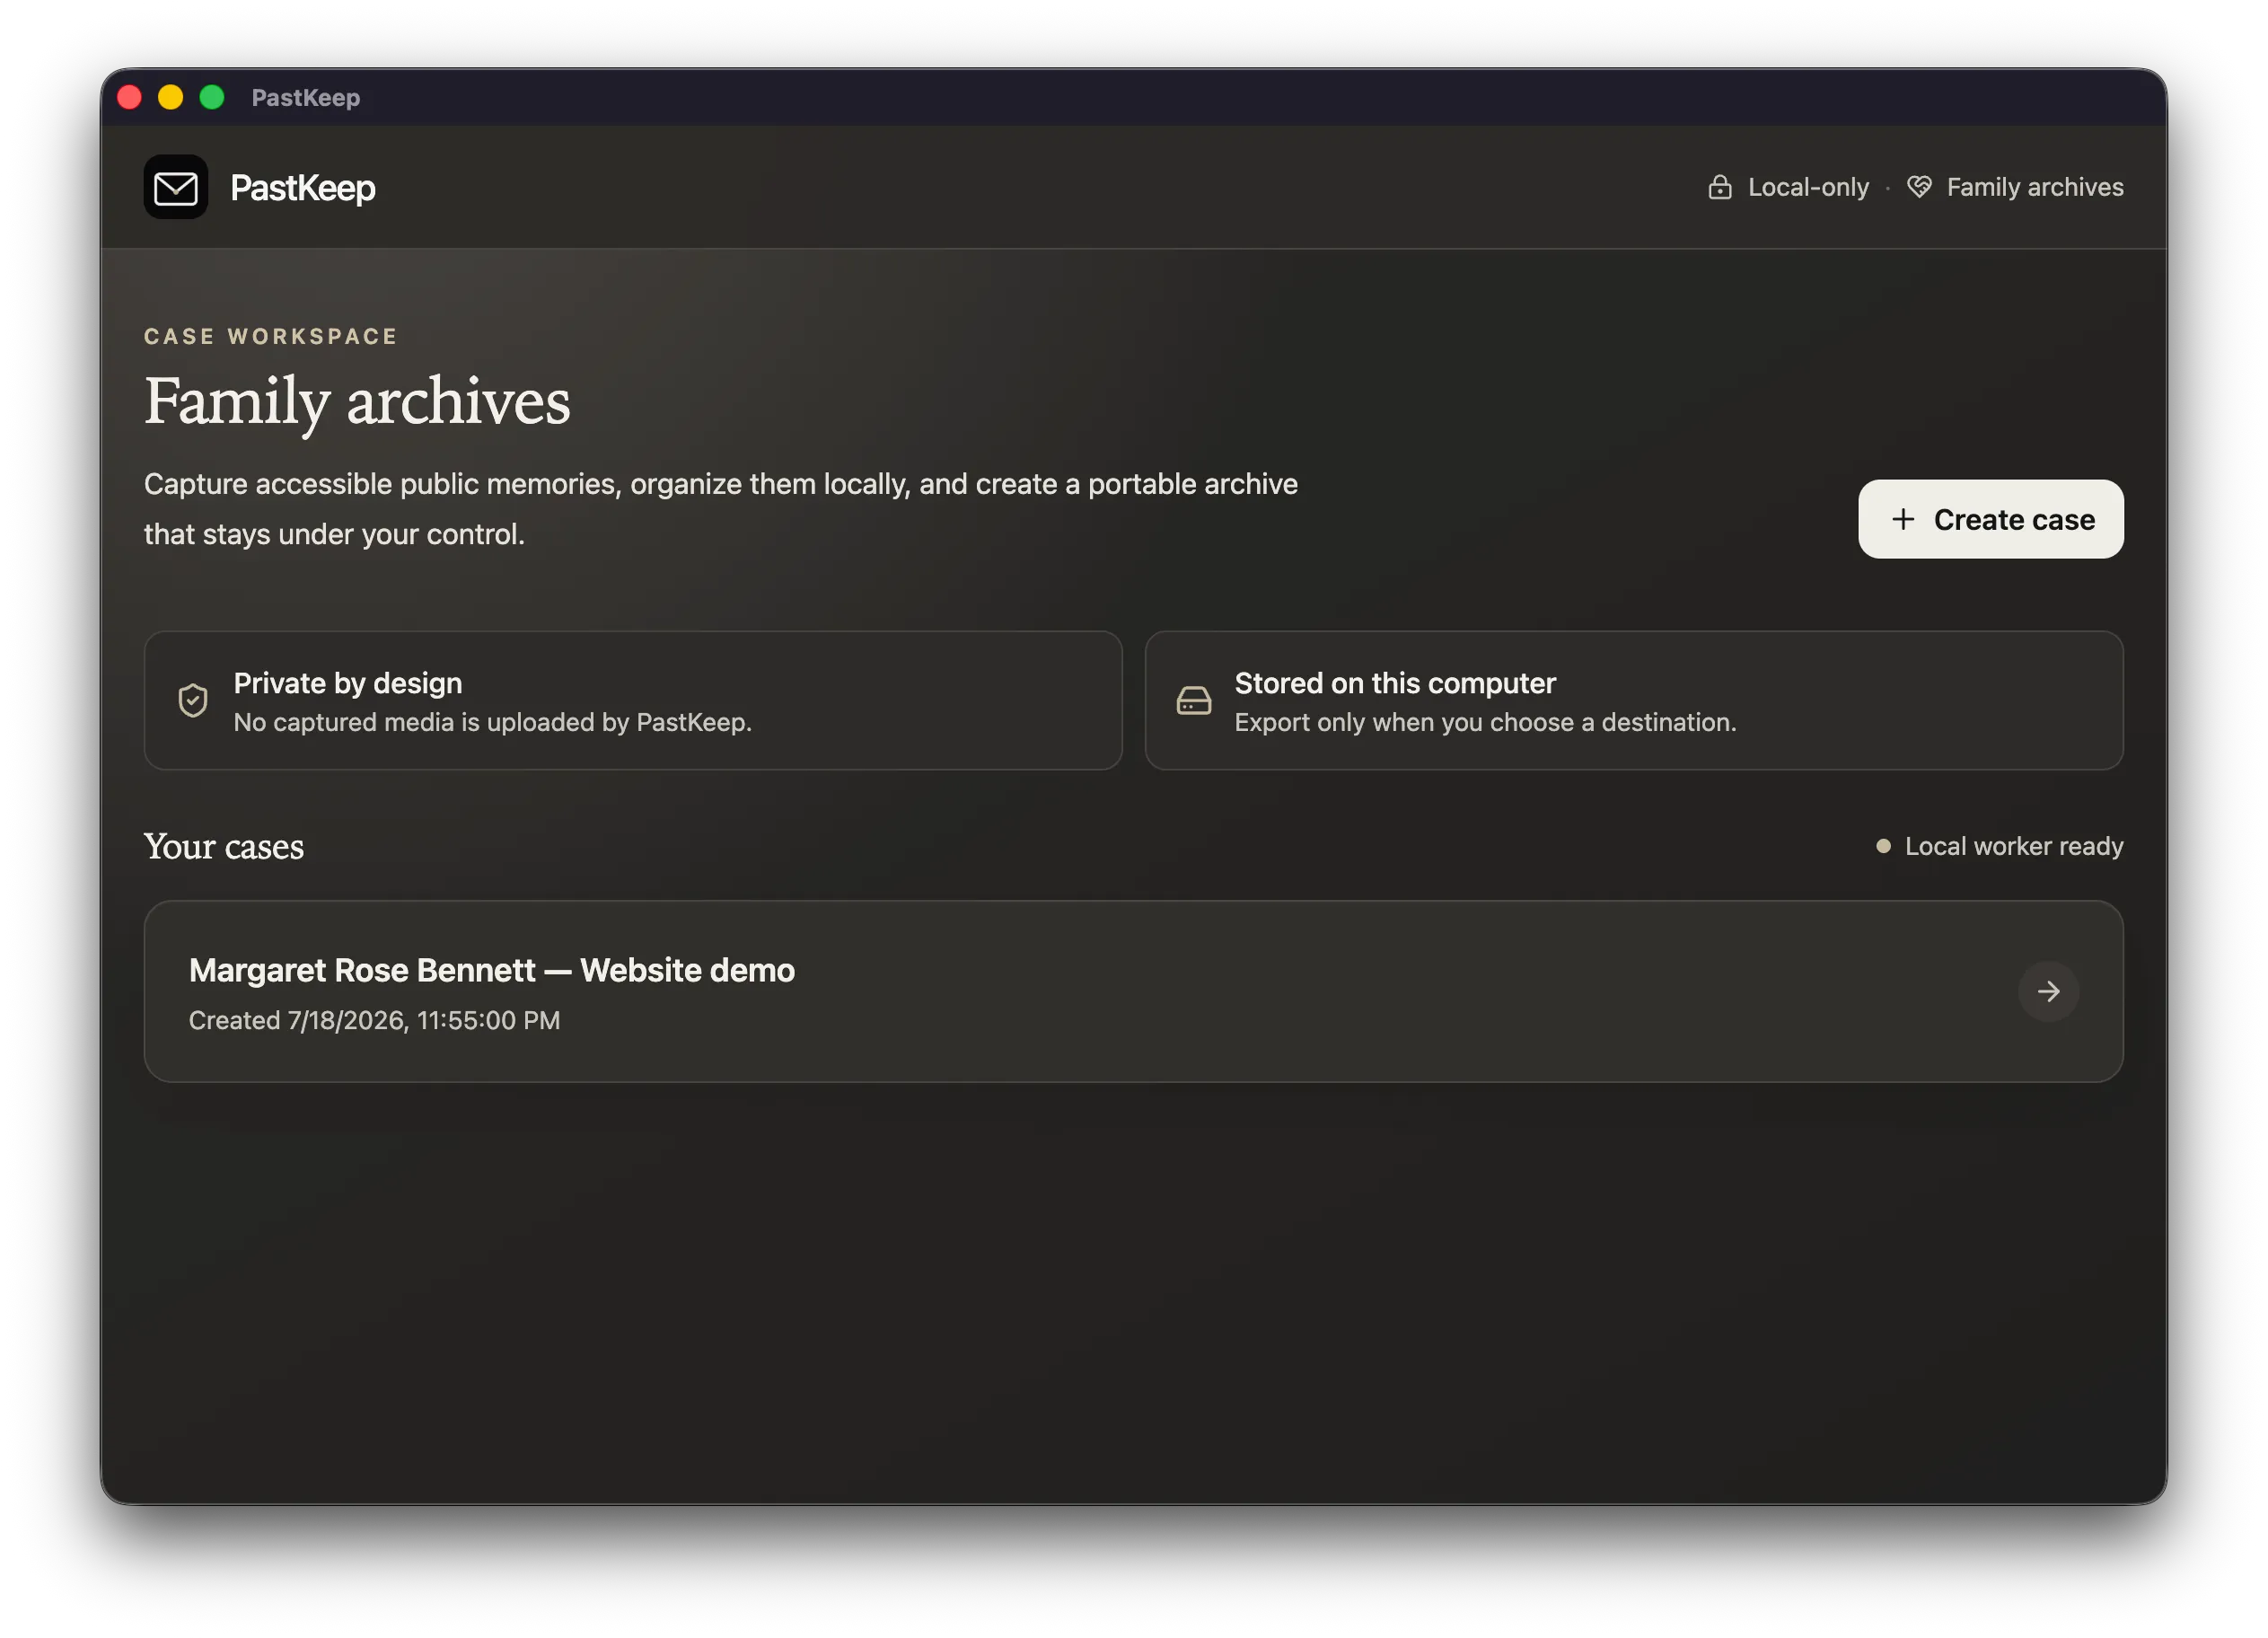
Task: Click the PastKeep brand name in header
Action: (303, 188)
